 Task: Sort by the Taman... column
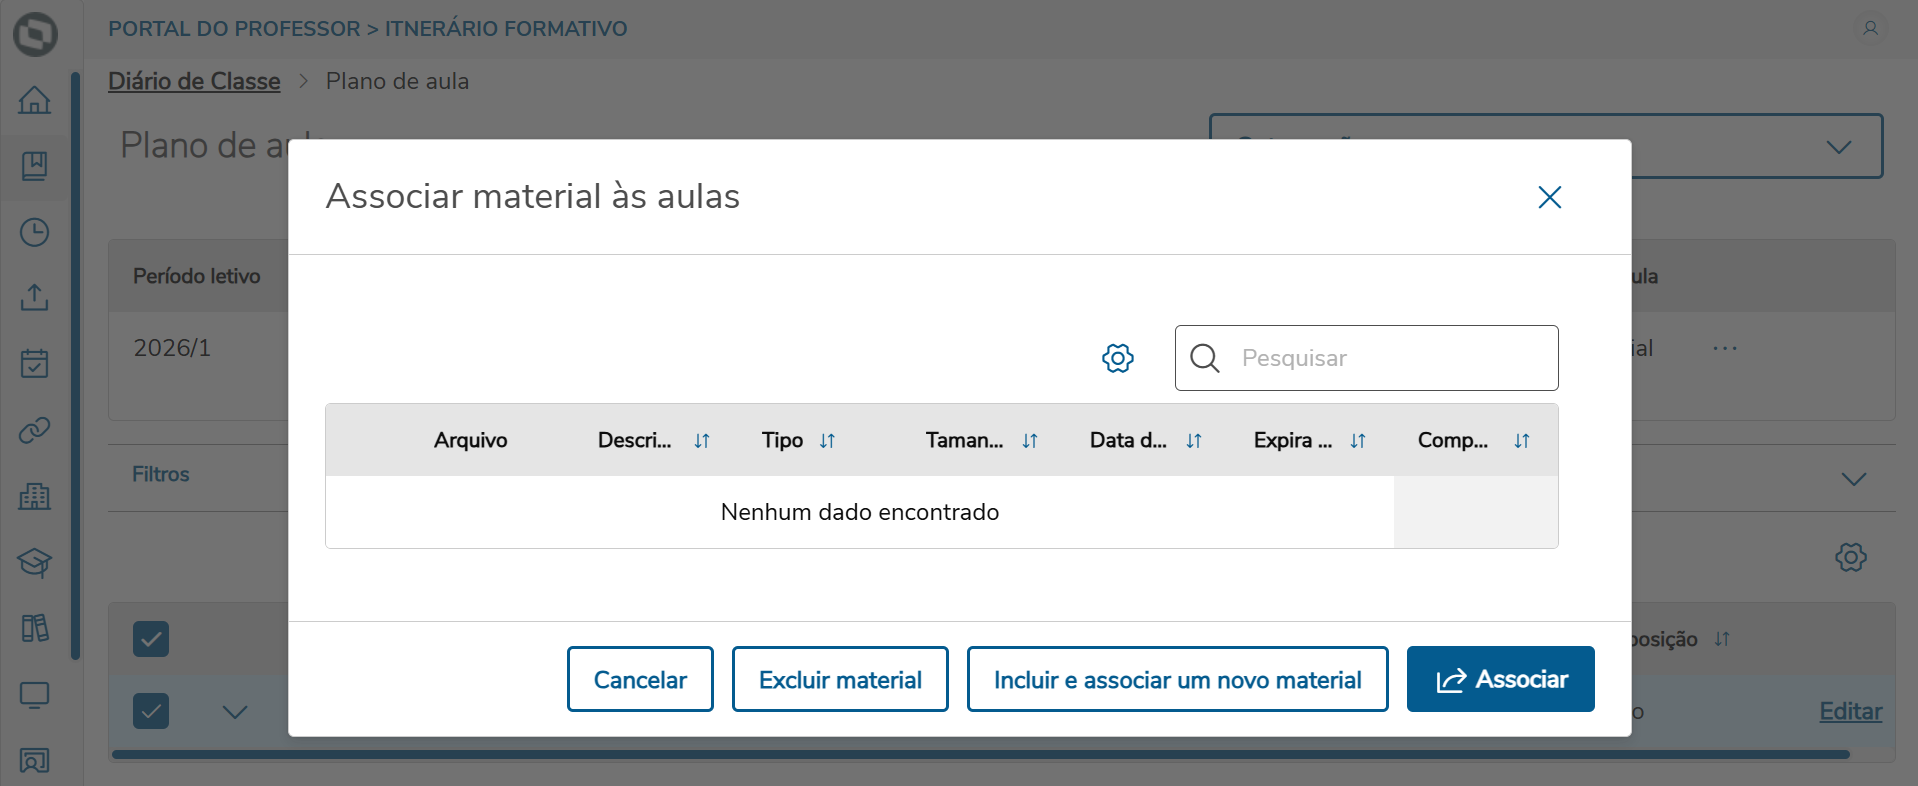click(x=1030, y=441)
